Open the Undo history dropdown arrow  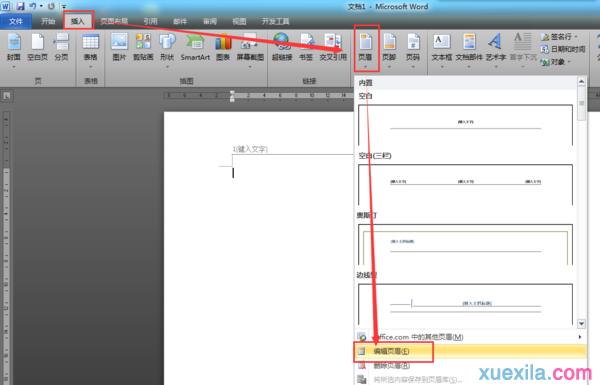point(41,6)
